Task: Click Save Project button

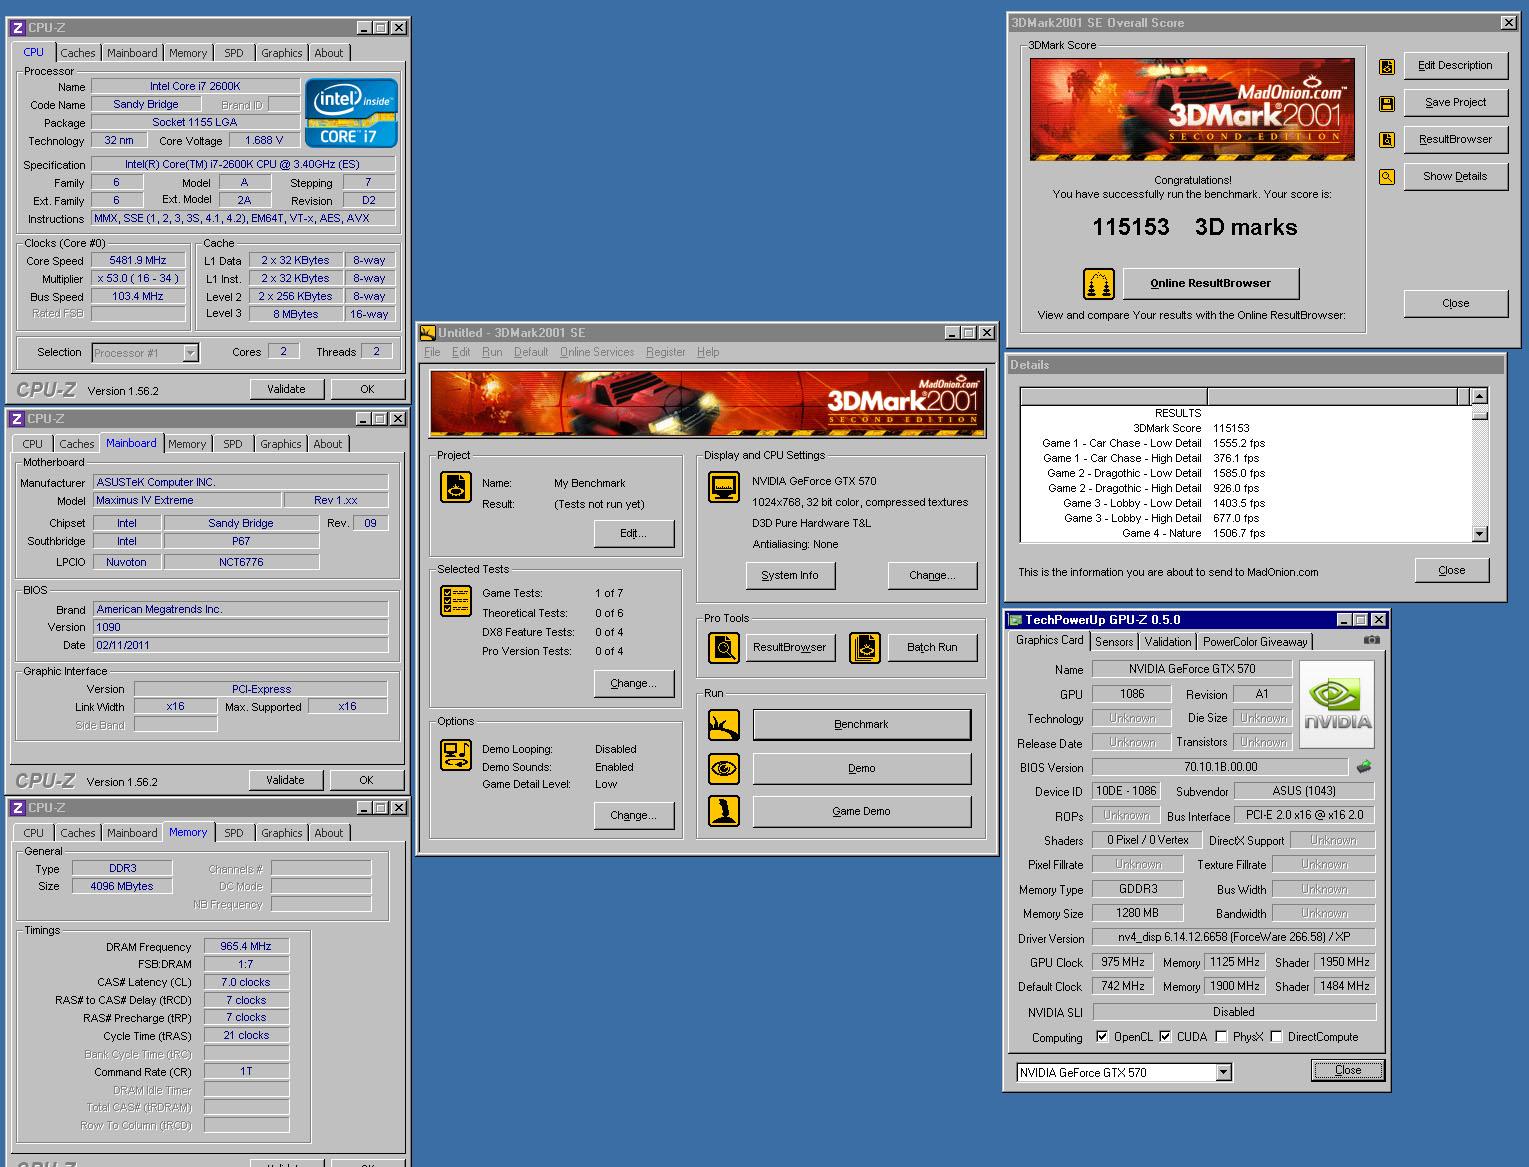Action: tap(1455, 103)
